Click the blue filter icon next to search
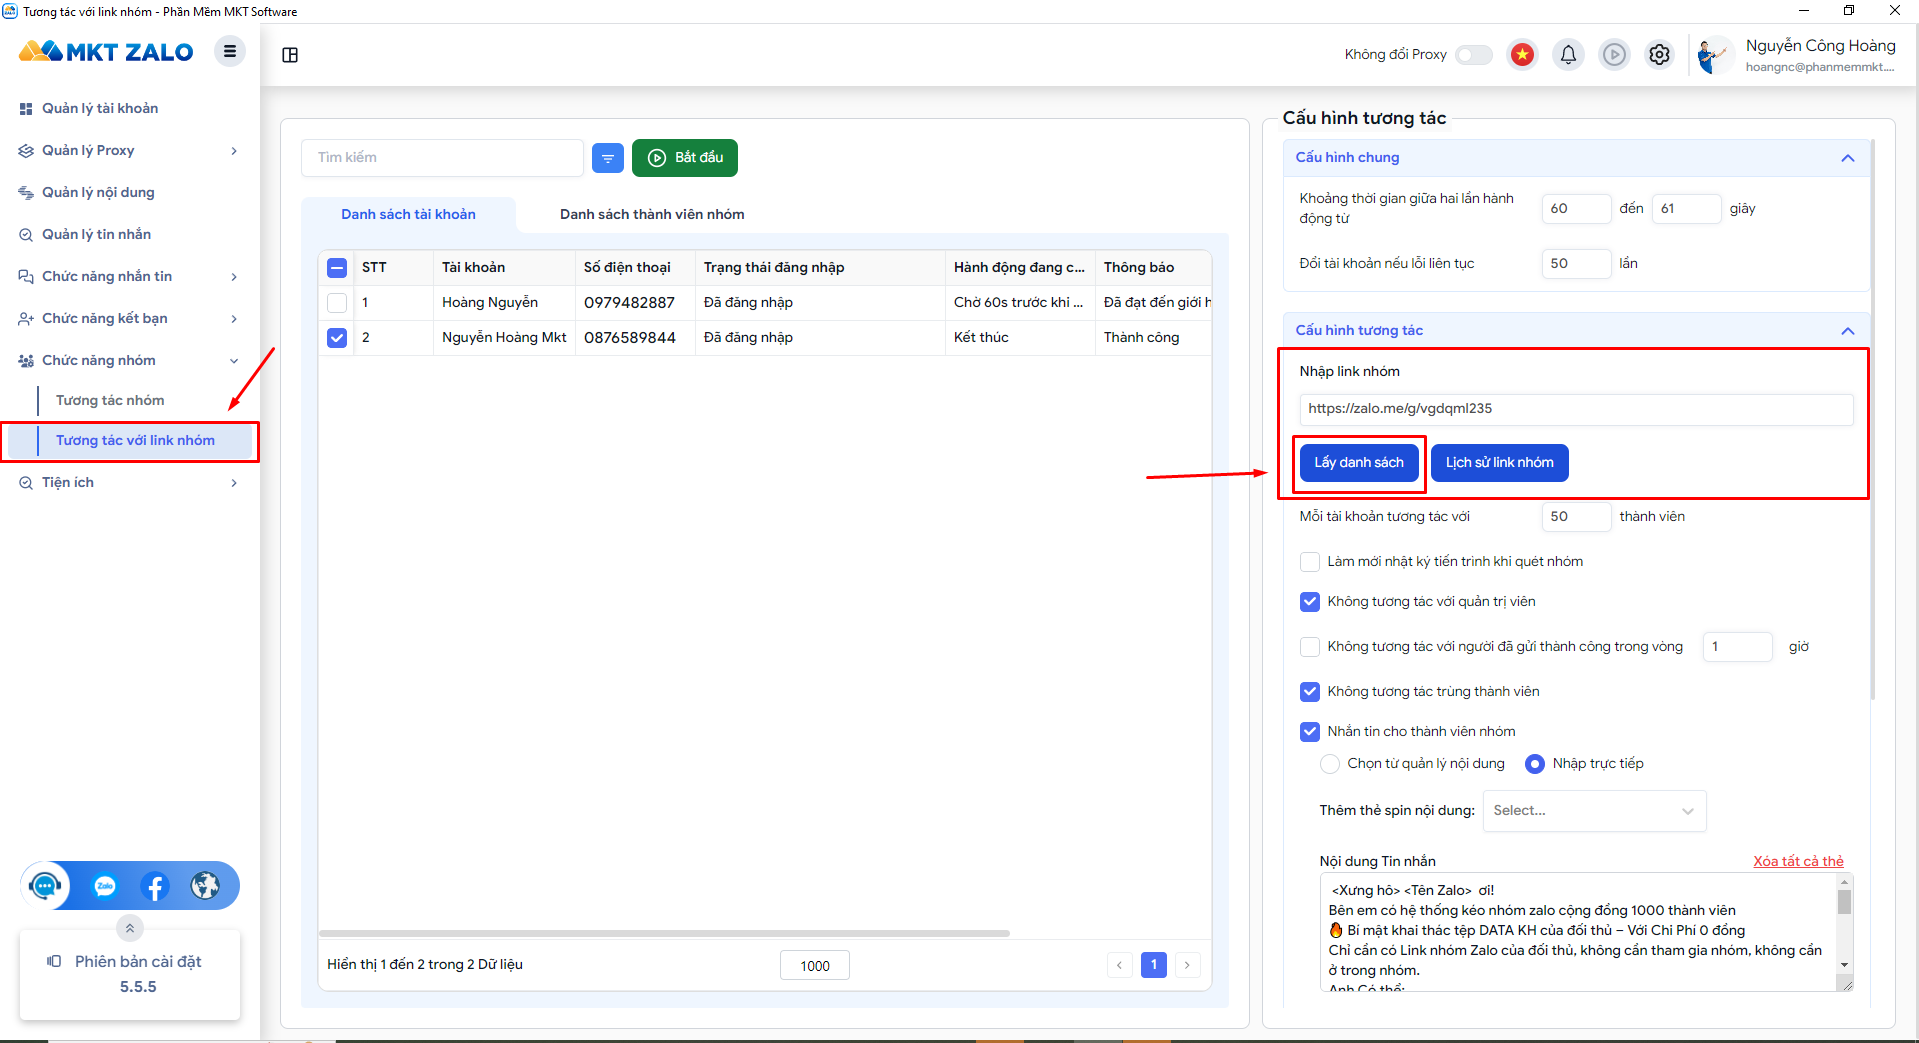This screenshot has height=1043, width=1919. coord(608,158)
